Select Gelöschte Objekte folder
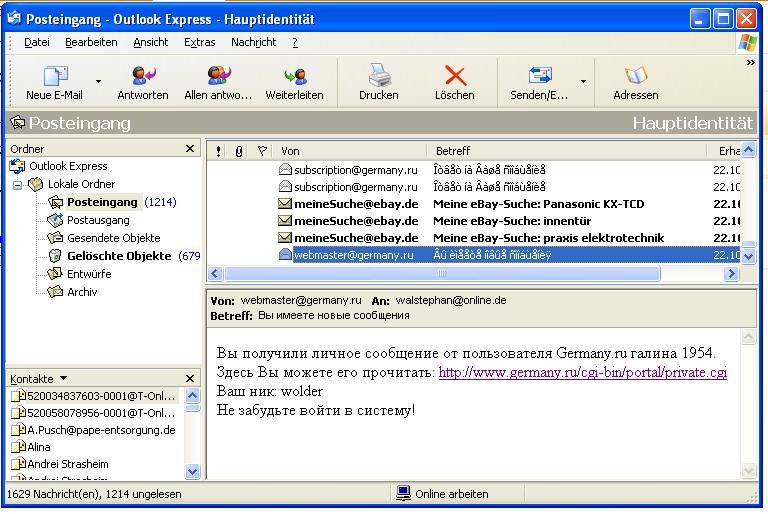This screenshot has width=768, height=514. point(119,256)
